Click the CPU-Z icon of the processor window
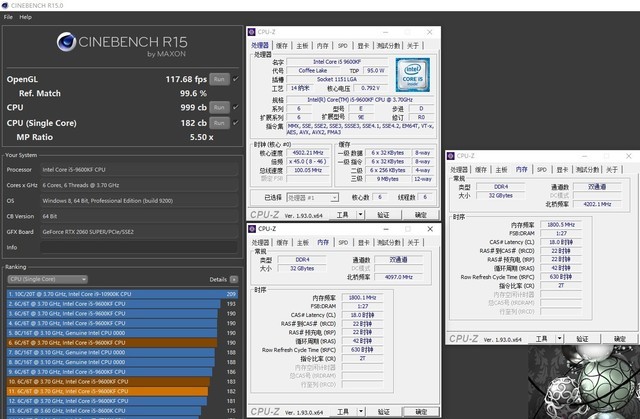The width and height of the screenshot is (640, 419). click(252, 32)
